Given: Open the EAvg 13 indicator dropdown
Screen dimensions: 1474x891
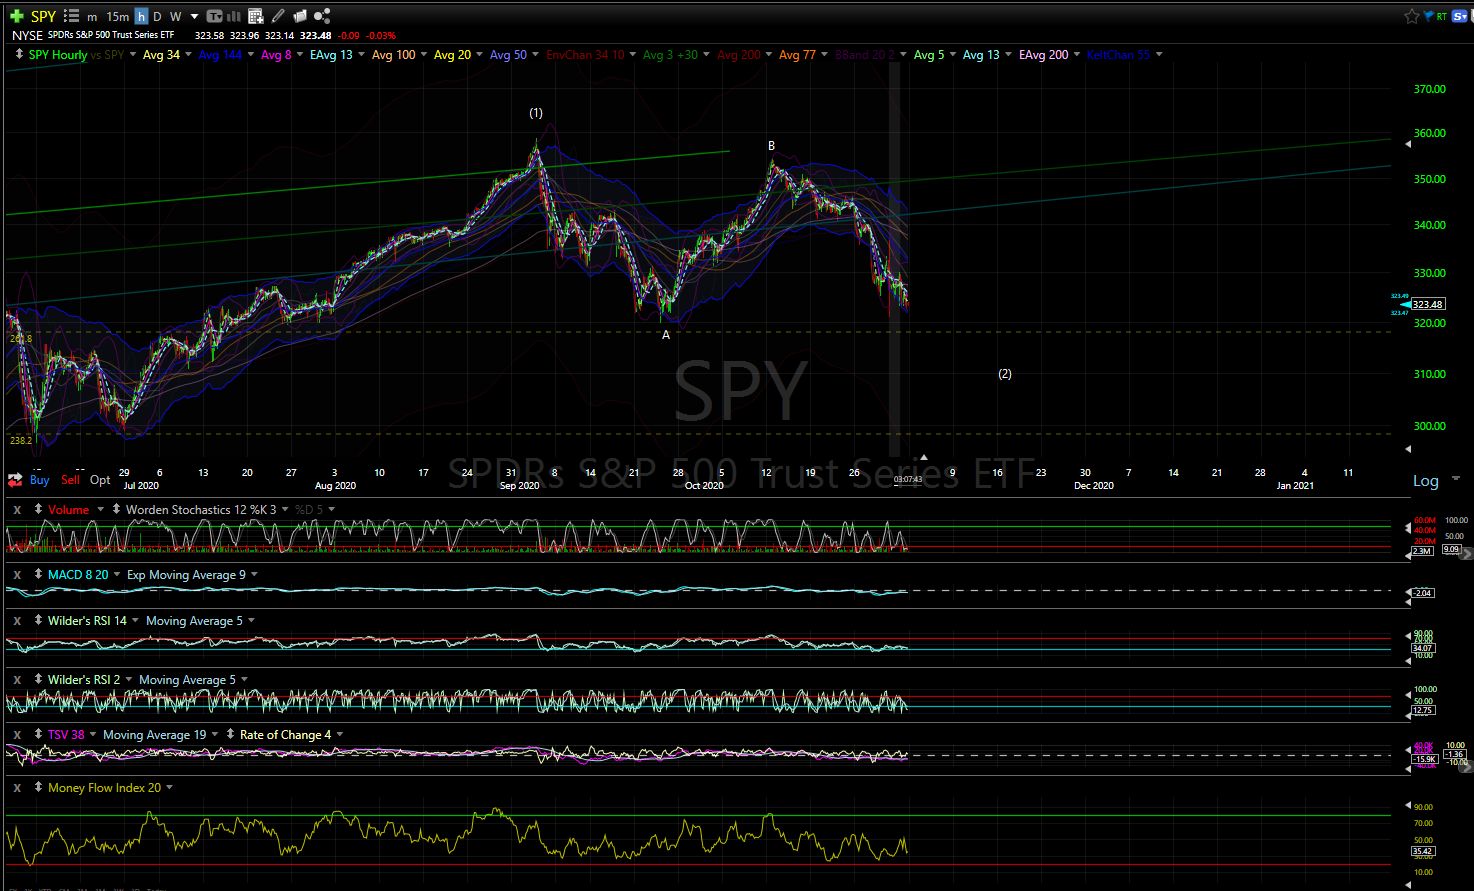Looking at the screenshot, I should pyautogui.click(x=361, y=55).
